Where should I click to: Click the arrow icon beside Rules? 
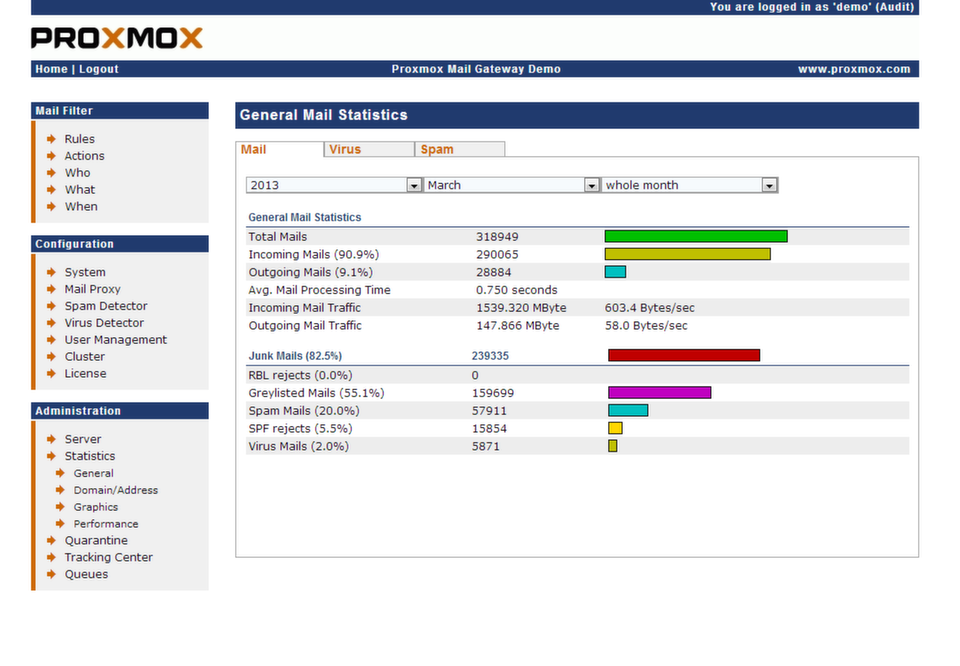[x=51, y=139]
